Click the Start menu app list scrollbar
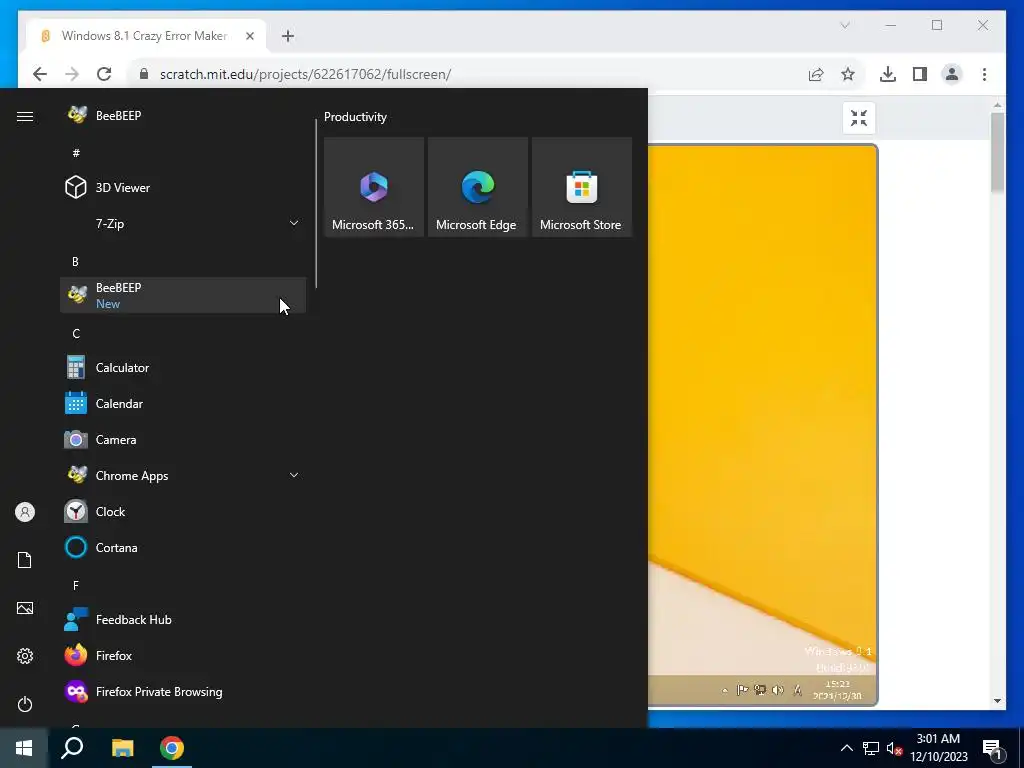This screenshot has width=1024, height=768. pos(316,204)
